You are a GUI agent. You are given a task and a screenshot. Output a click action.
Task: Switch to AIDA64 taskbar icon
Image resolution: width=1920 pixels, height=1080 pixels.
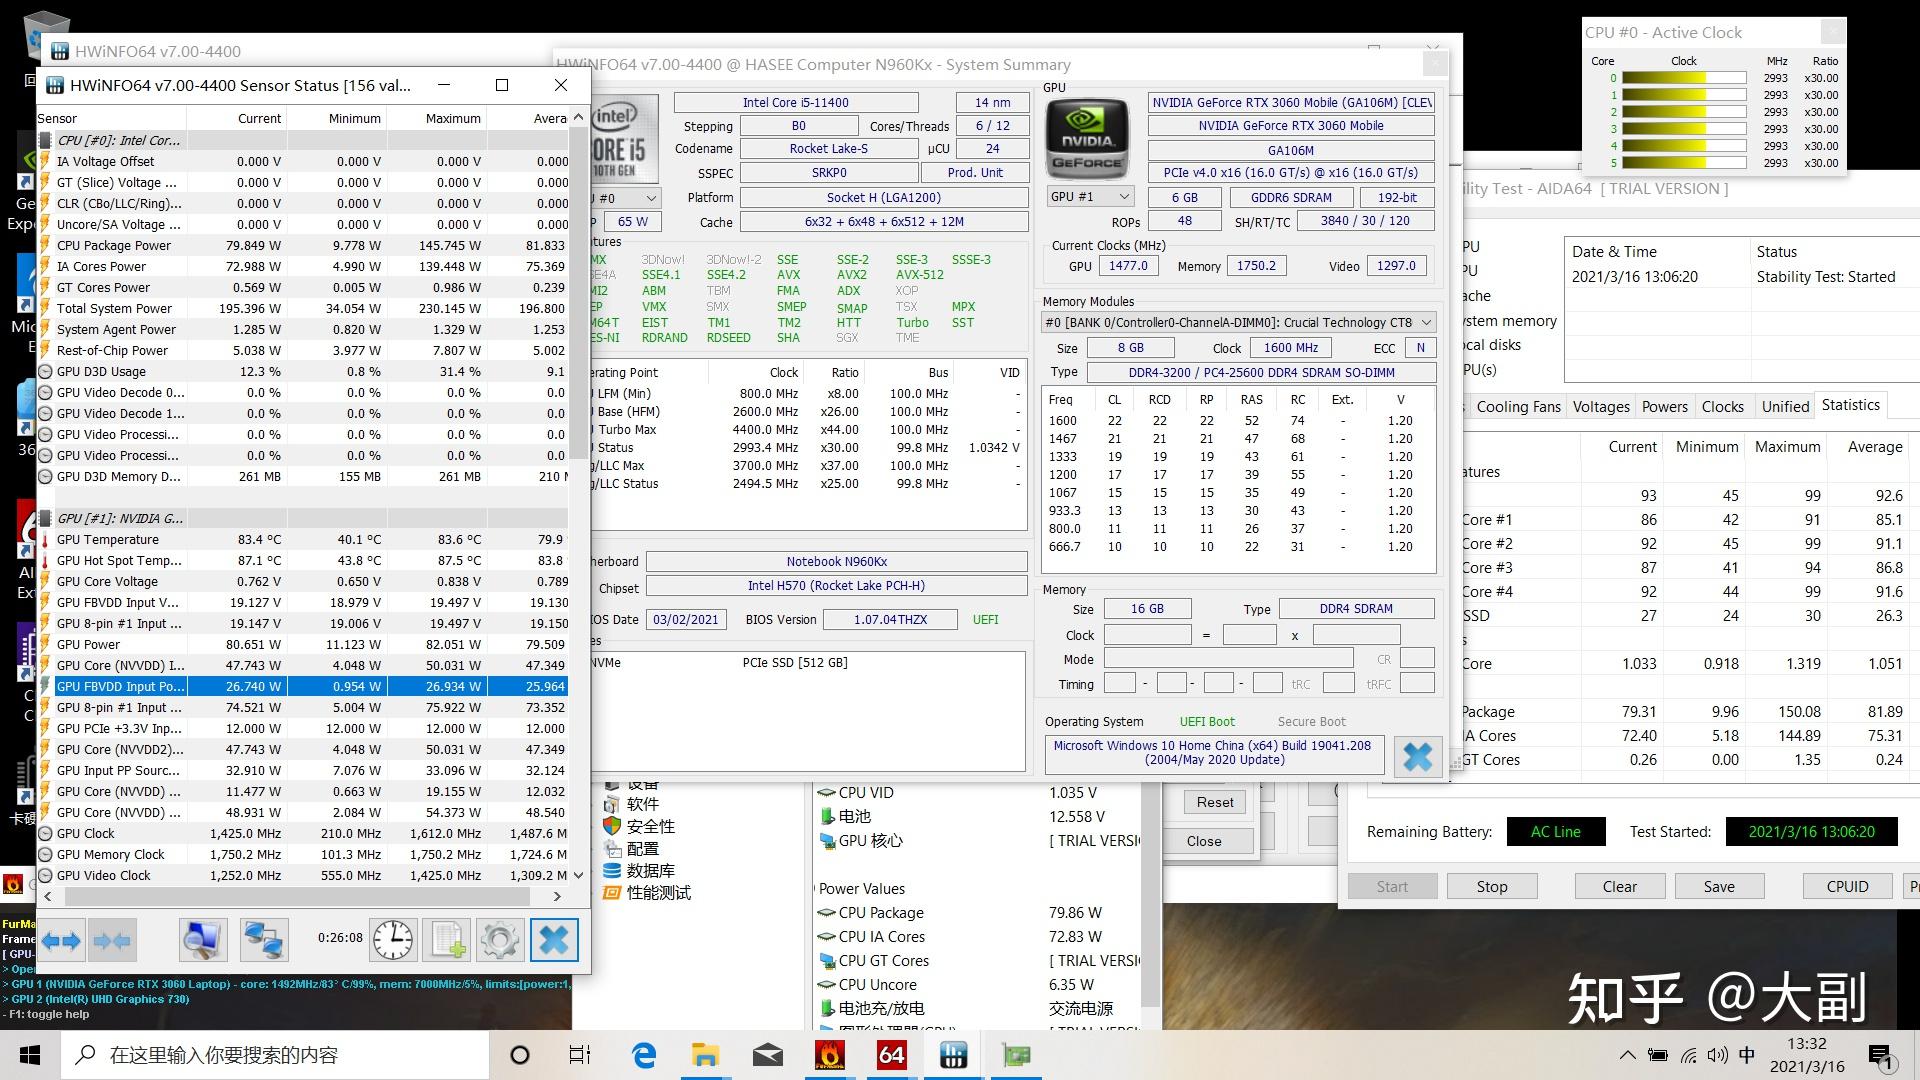click(891, 1055)
